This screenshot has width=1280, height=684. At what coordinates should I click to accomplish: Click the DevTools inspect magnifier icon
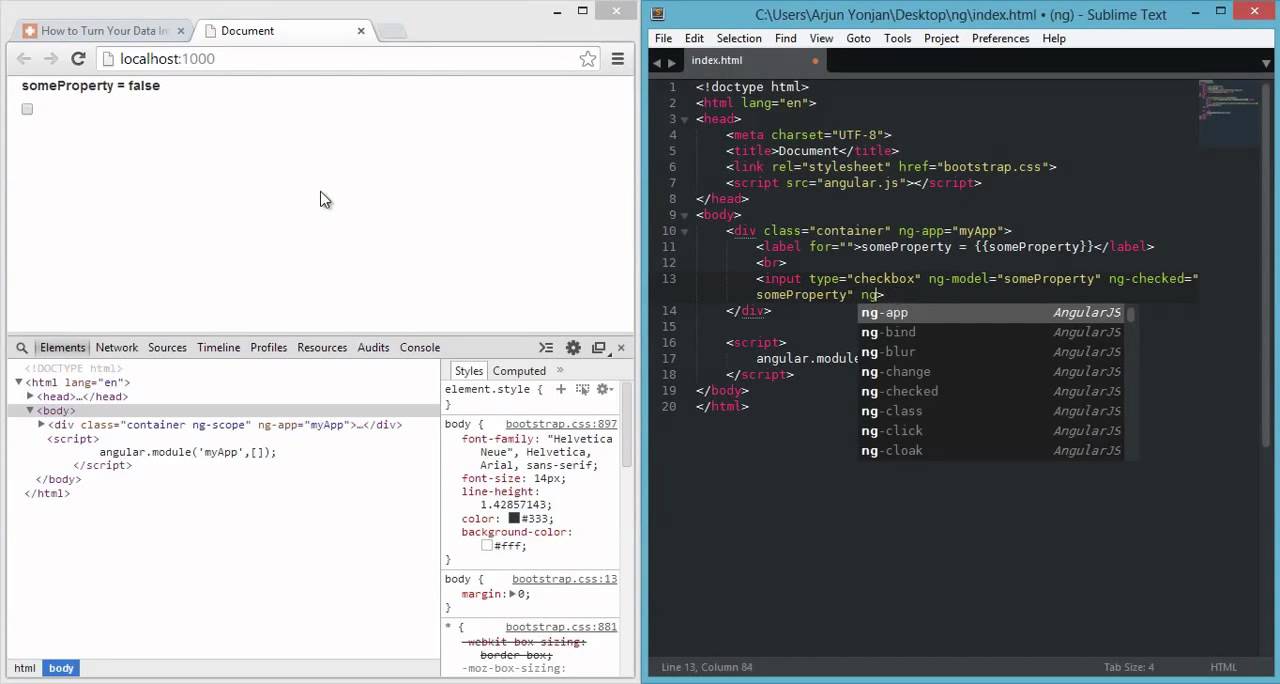pyautogui.click(x=22, y=348)
